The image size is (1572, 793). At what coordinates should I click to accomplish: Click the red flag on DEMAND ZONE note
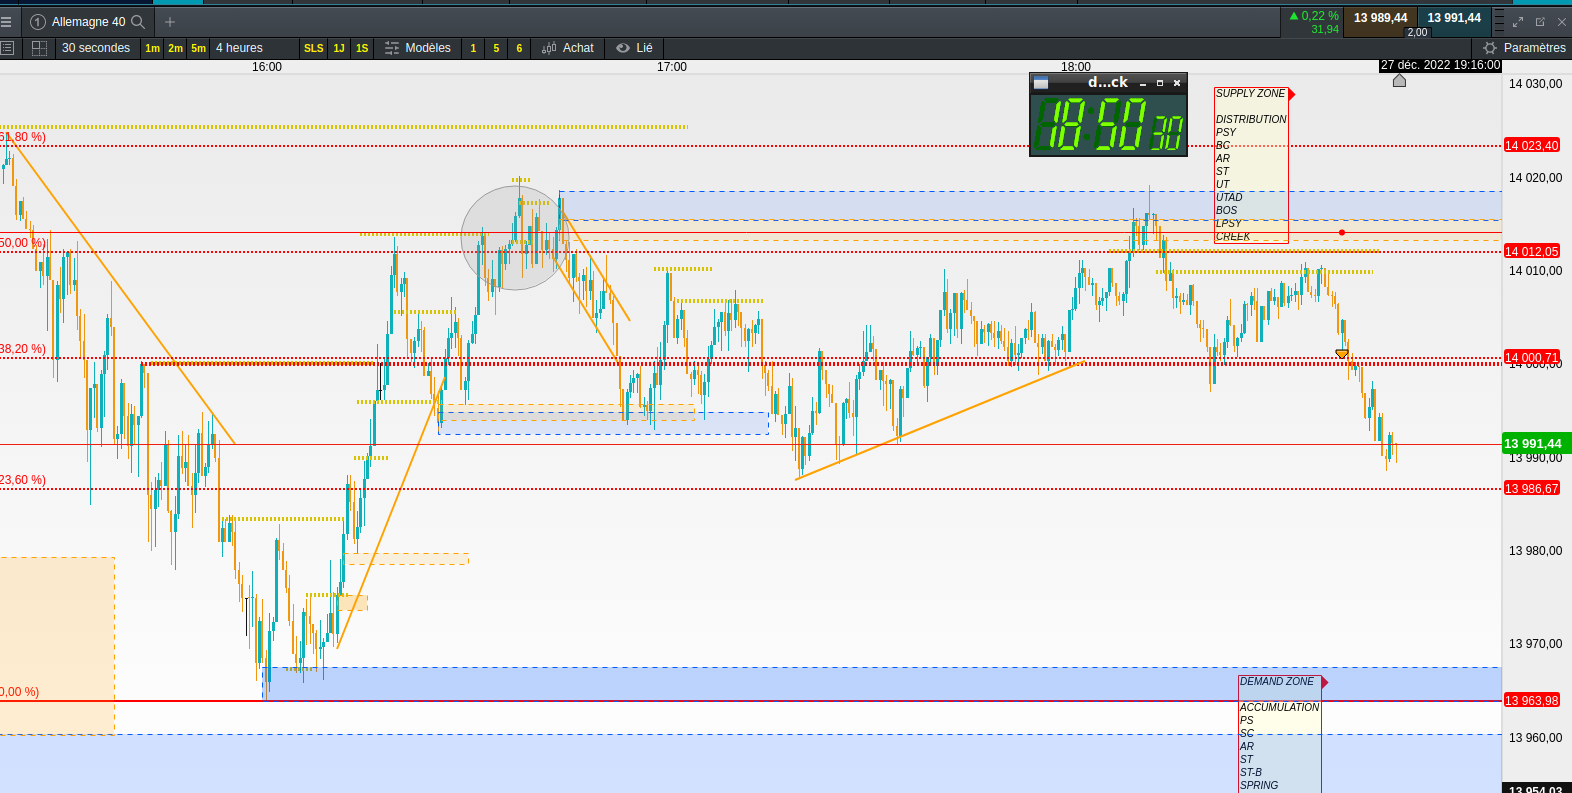(x=1325, y=682)
